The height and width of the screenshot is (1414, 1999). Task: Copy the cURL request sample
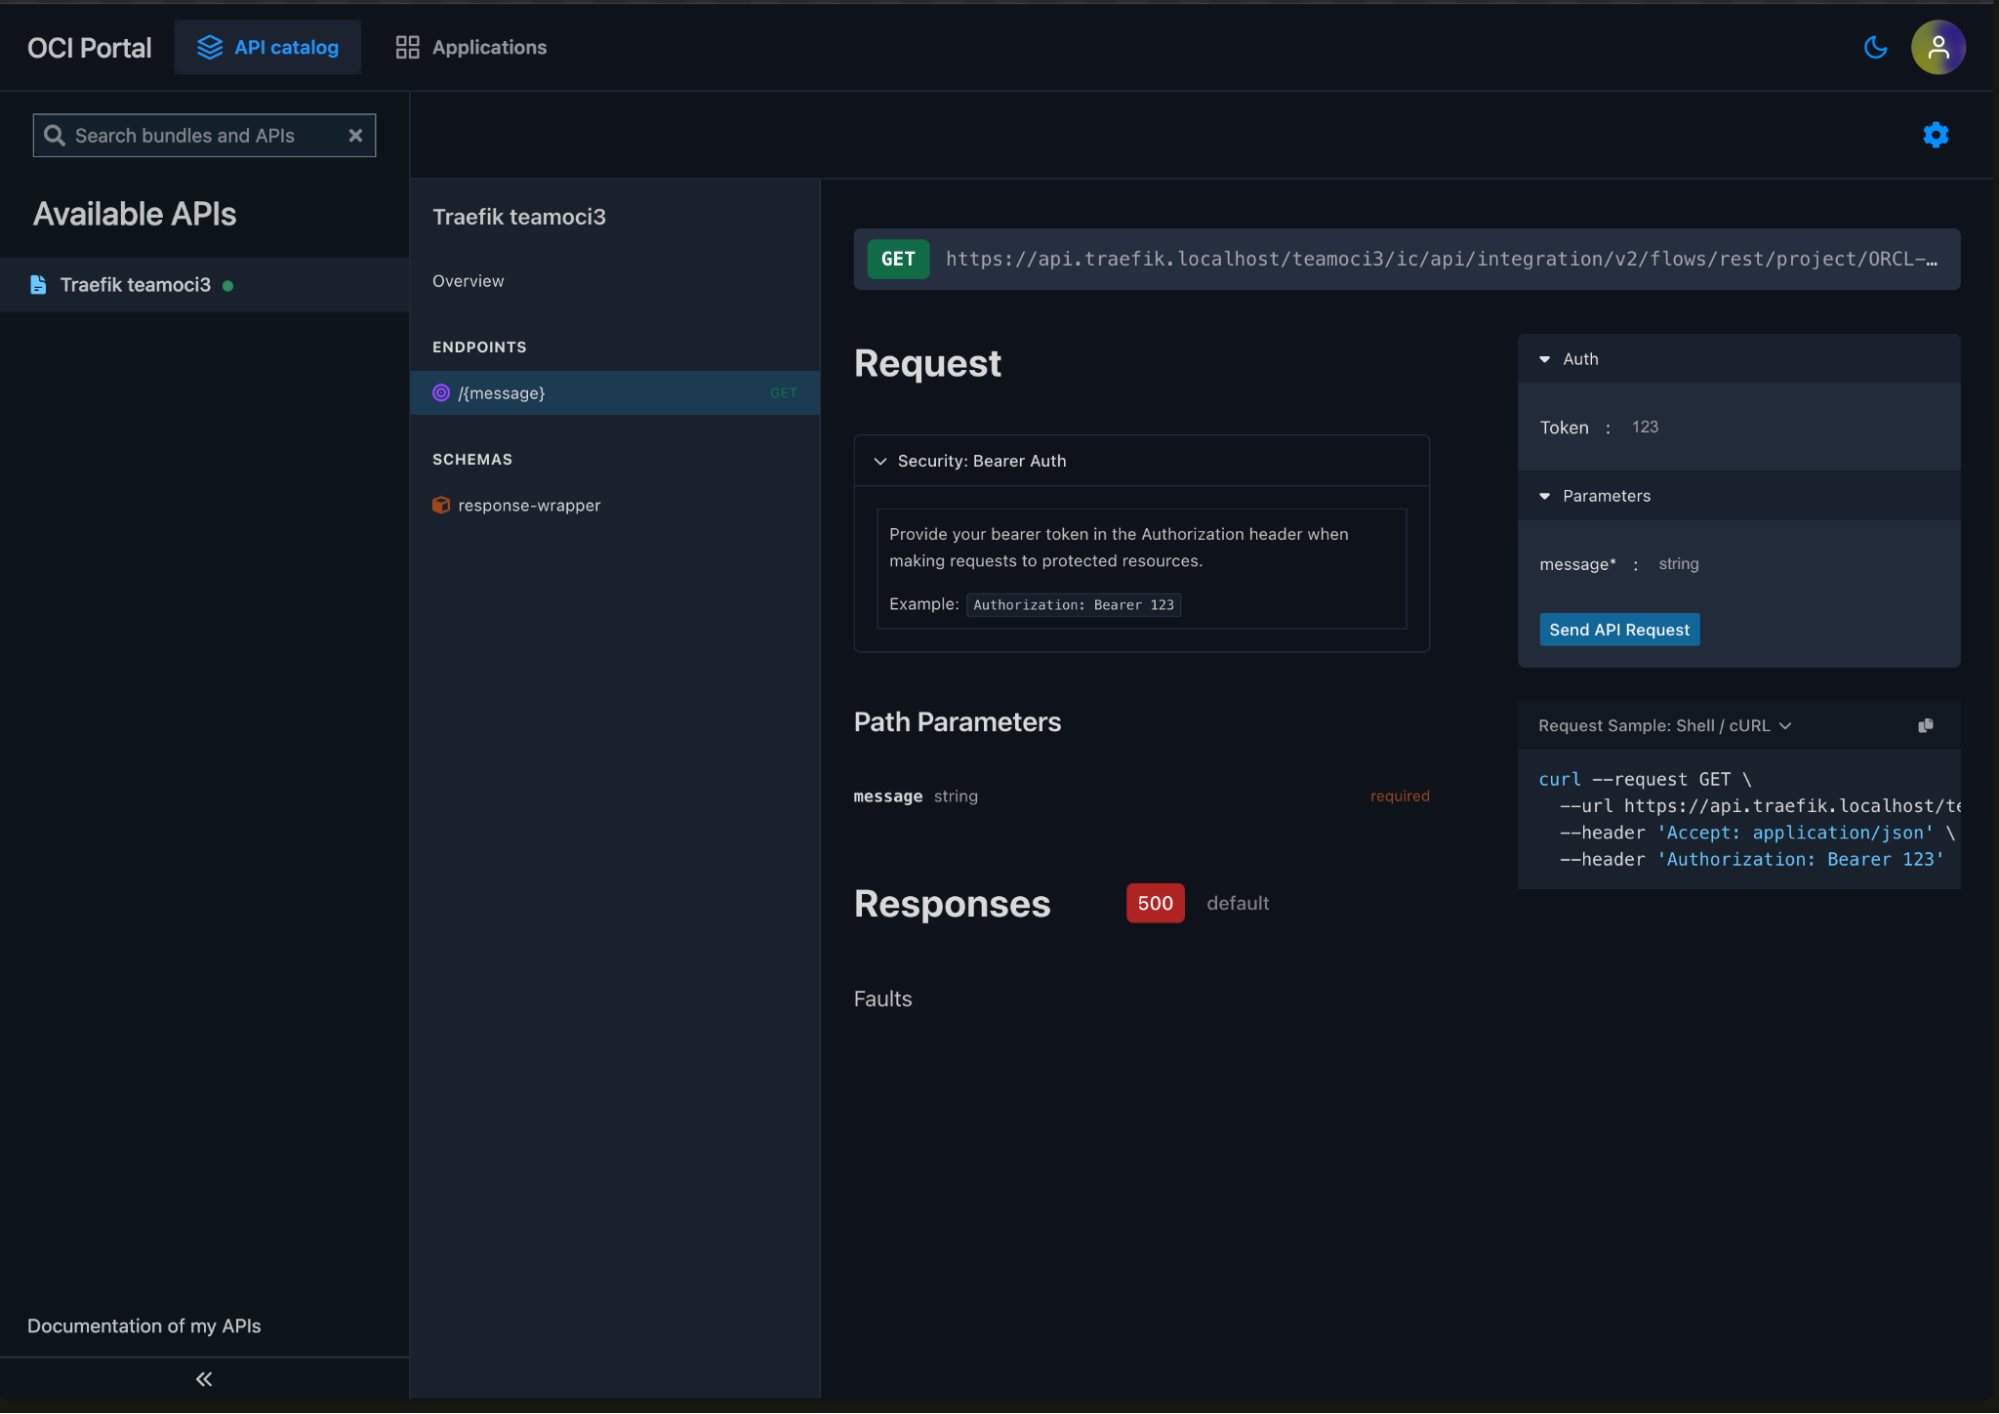click(x=1925, y=725)
